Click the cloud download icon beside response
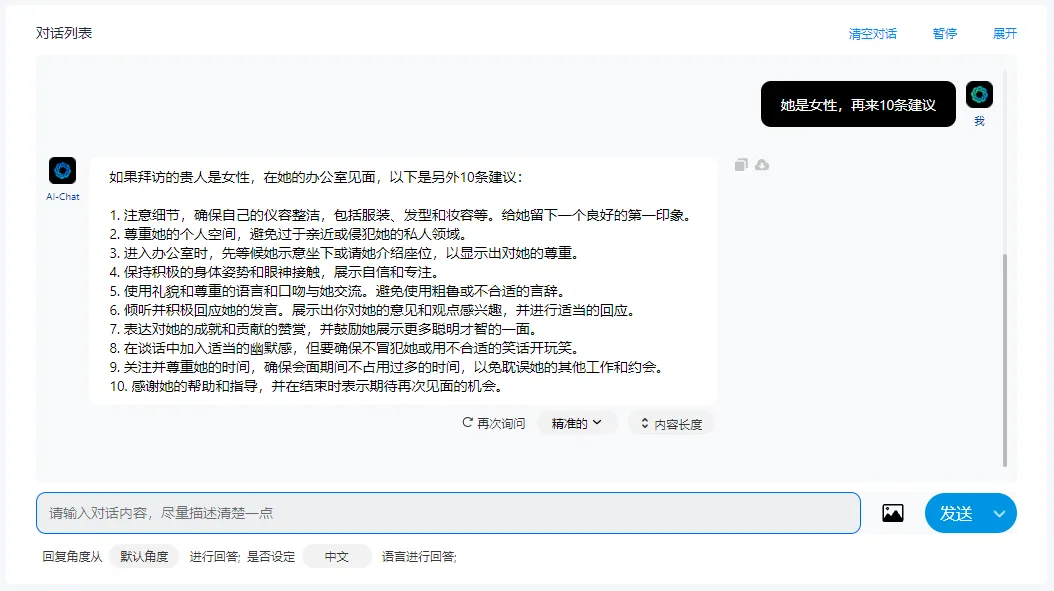 coord(762,165)
